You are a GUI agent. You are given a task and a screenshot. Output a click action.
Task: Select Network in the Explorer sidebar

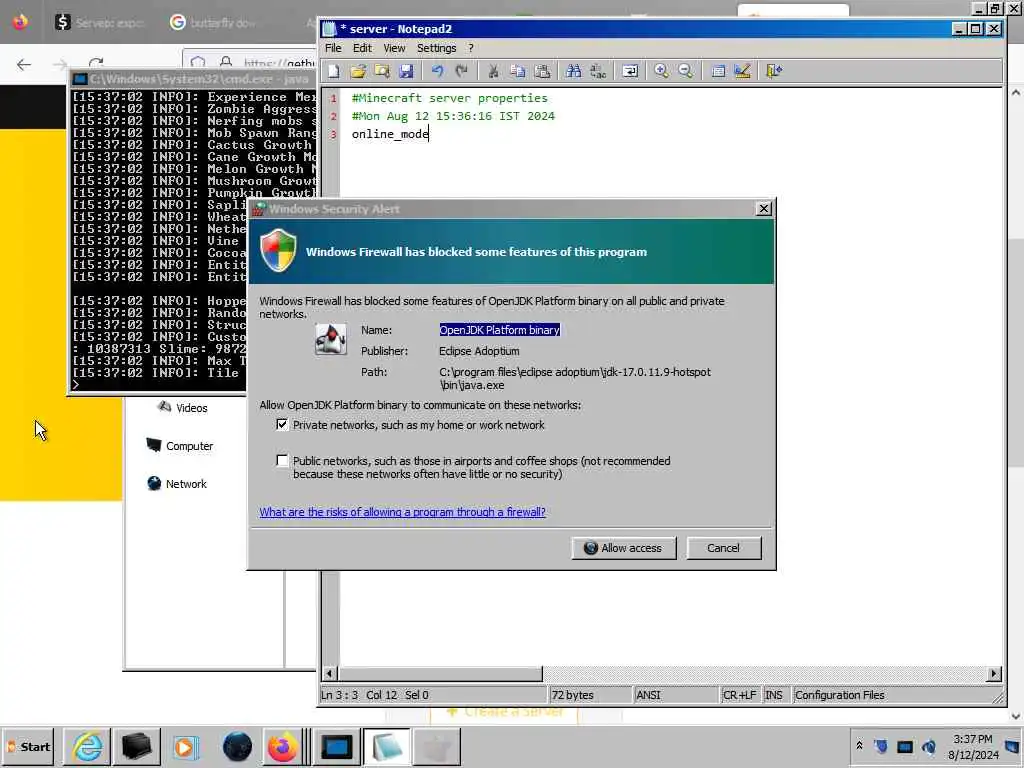(x=178, y=483)
